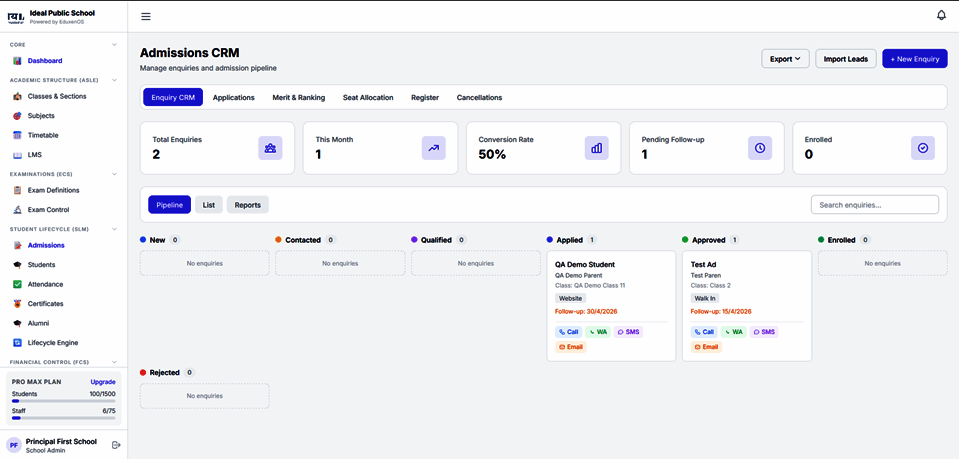Click the Students usage progress bar

coord(64,401)
